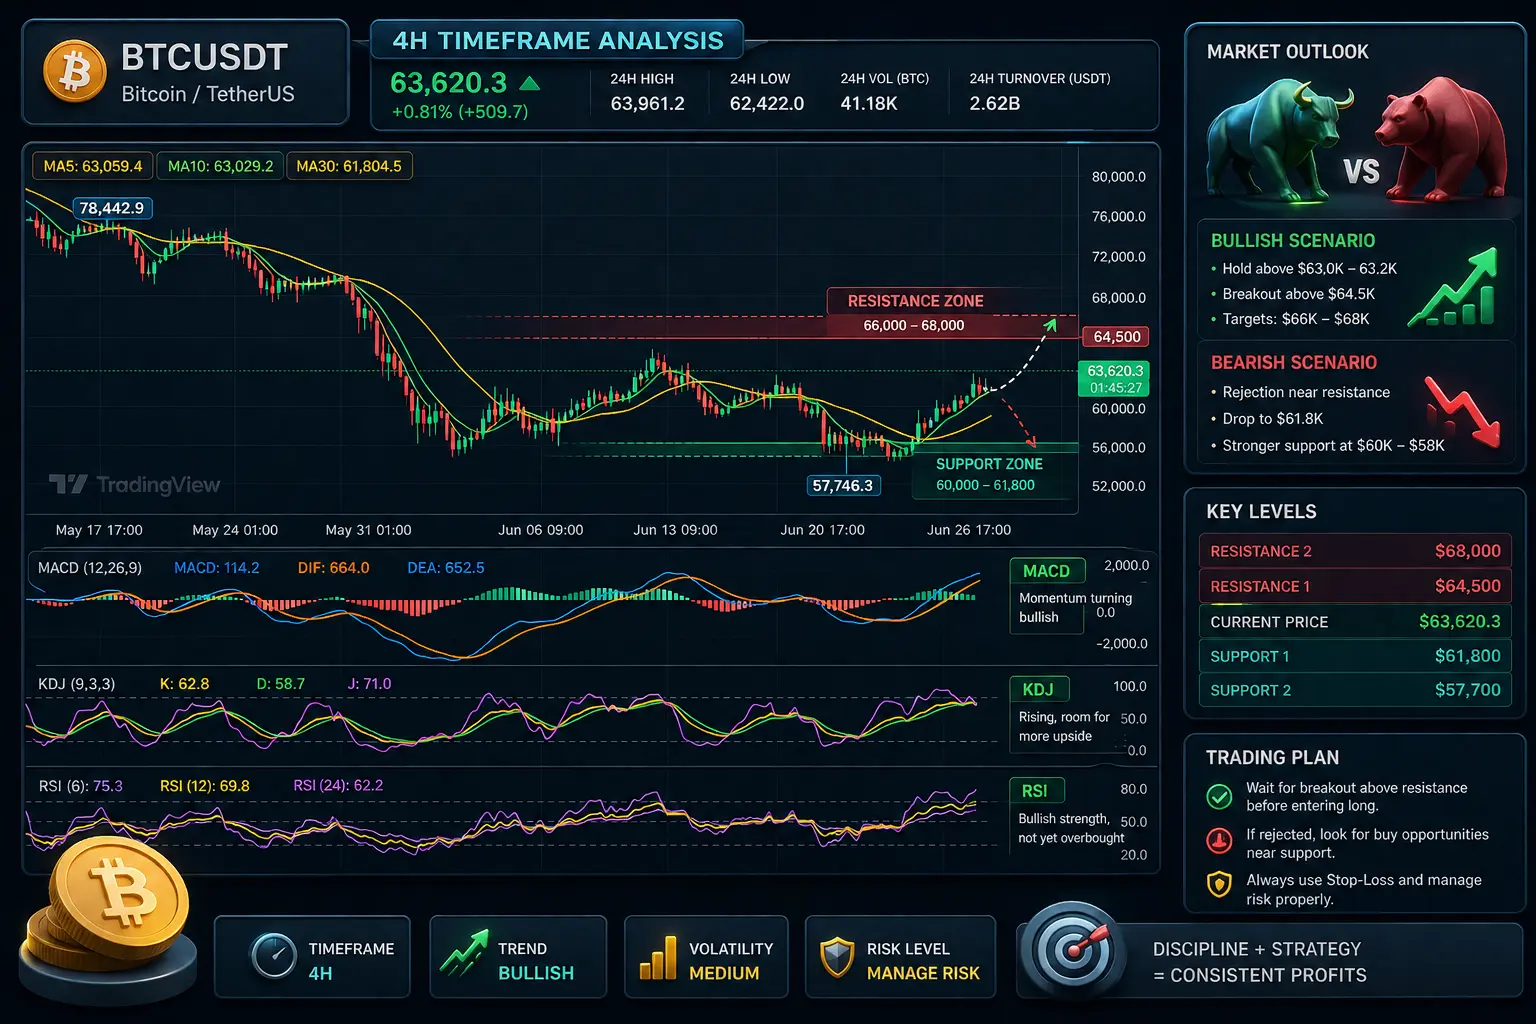Click the green up-triangle next to 63,620.3
Viewport: 1536px width, 1024px height.
(530, 83)
